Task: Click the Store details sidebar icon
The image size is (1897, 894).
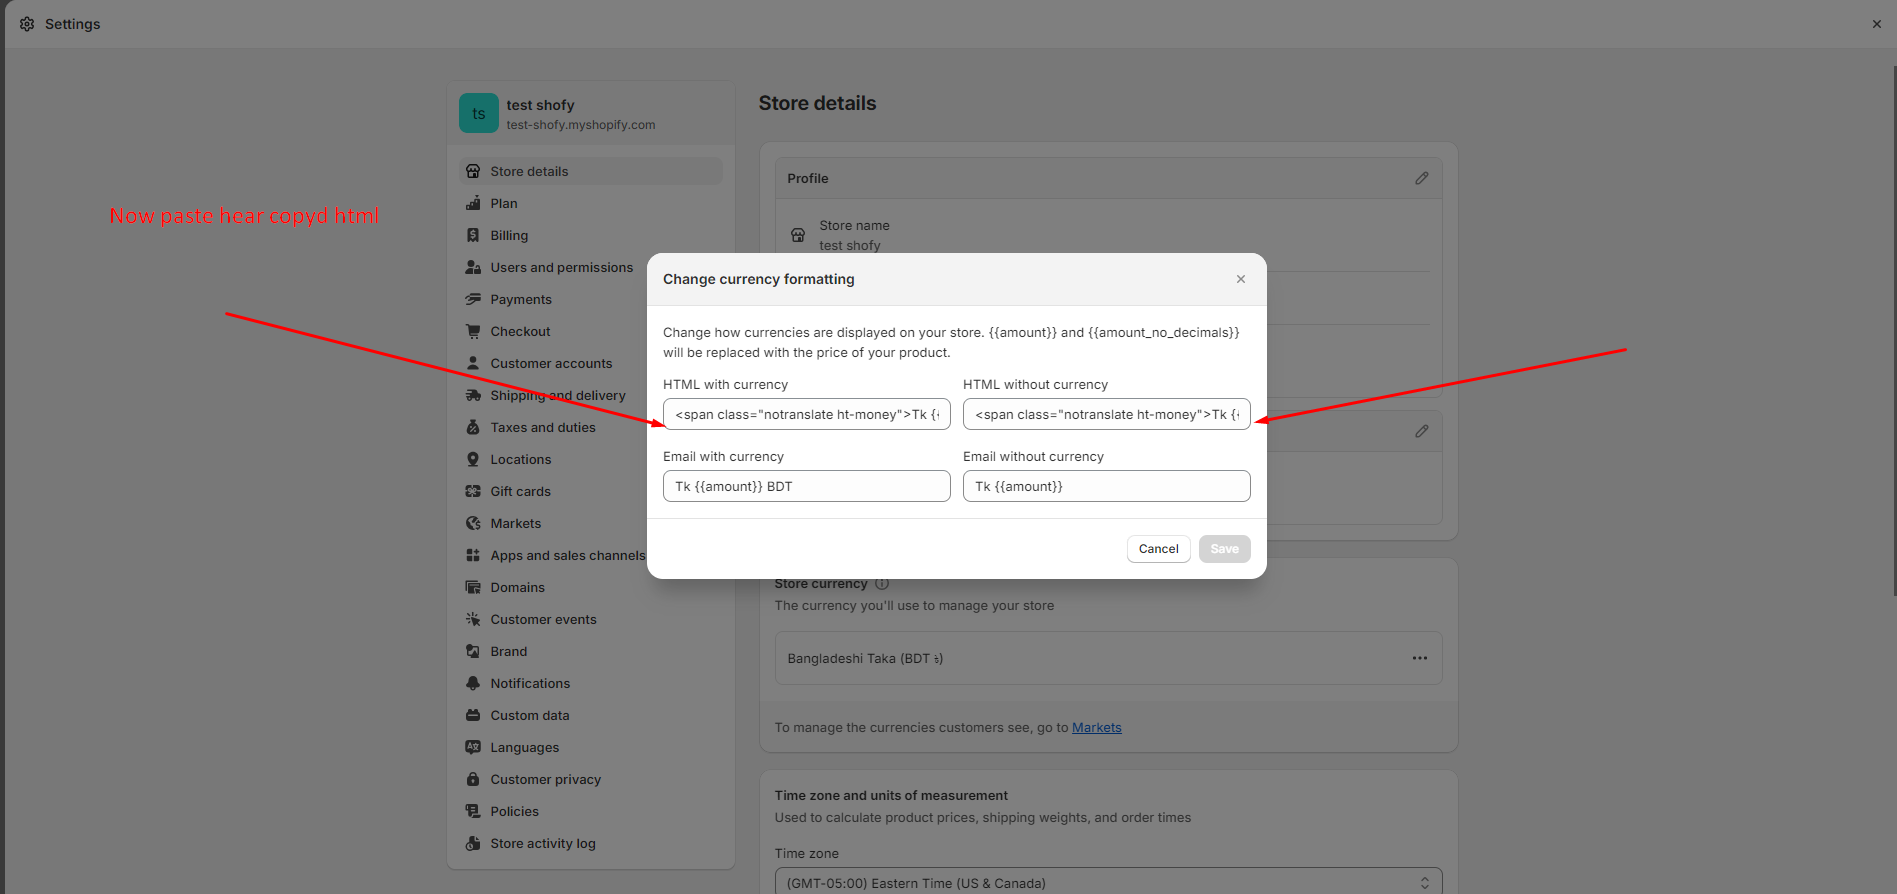Action: (473, 171)
